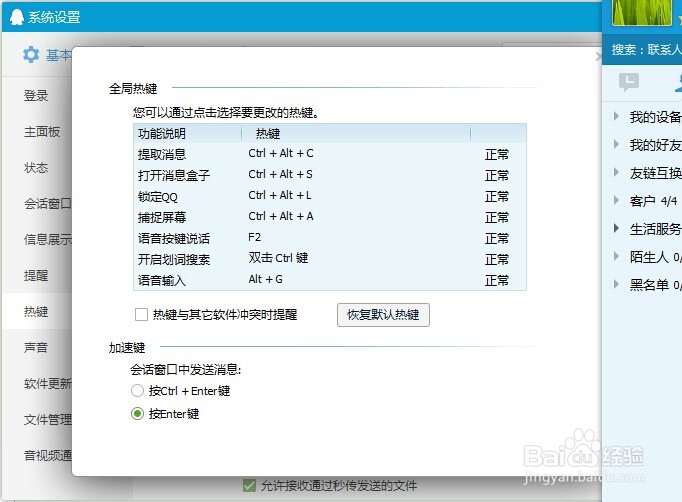The height and width of the screenshot is (502, 682).
Task: Select 打开消息盒子 hotkey row
Action: [330, 175]
